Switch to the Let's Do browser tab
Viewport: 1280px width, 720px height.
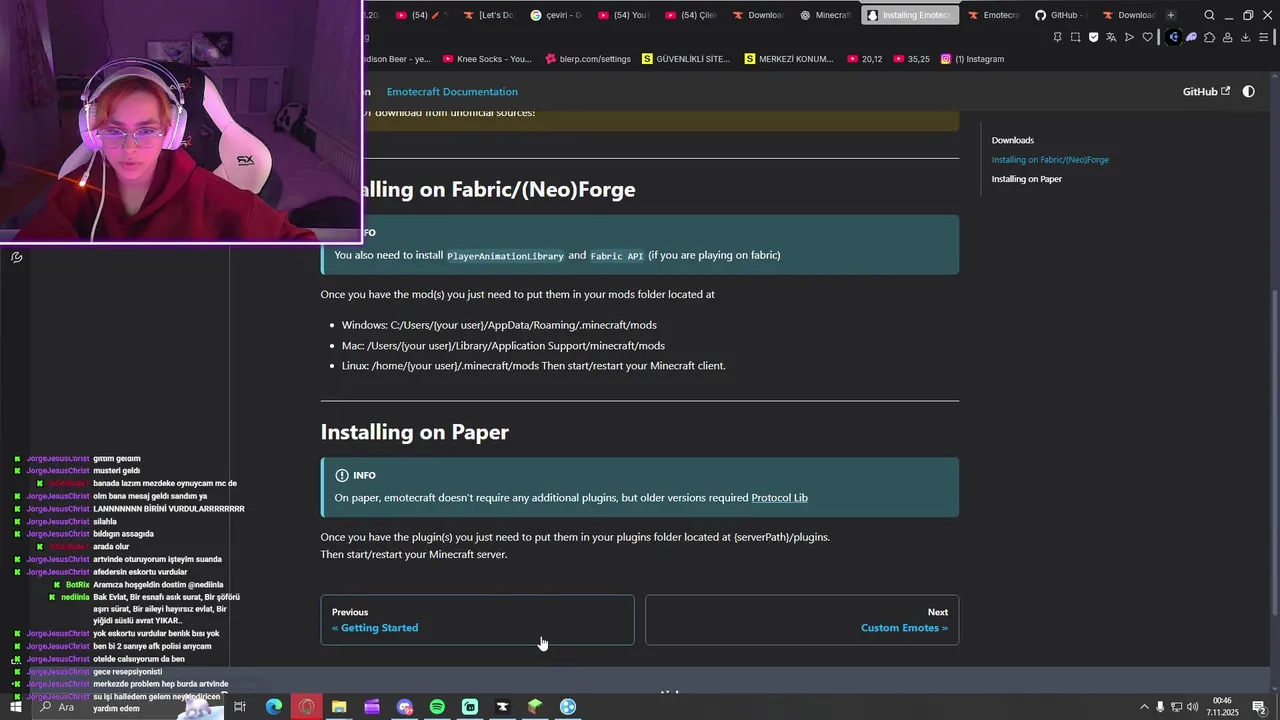[x=489, y=15]
